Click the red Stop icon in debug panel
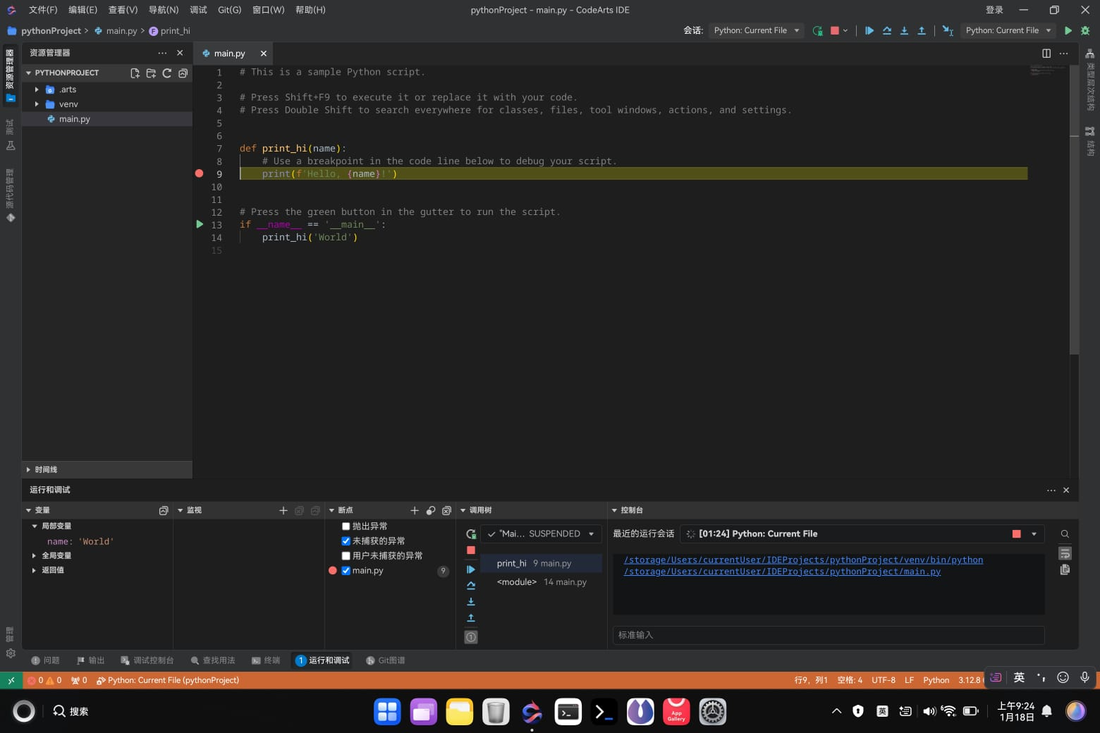This screenshot has height=733, width=1100. coord(470,550)
